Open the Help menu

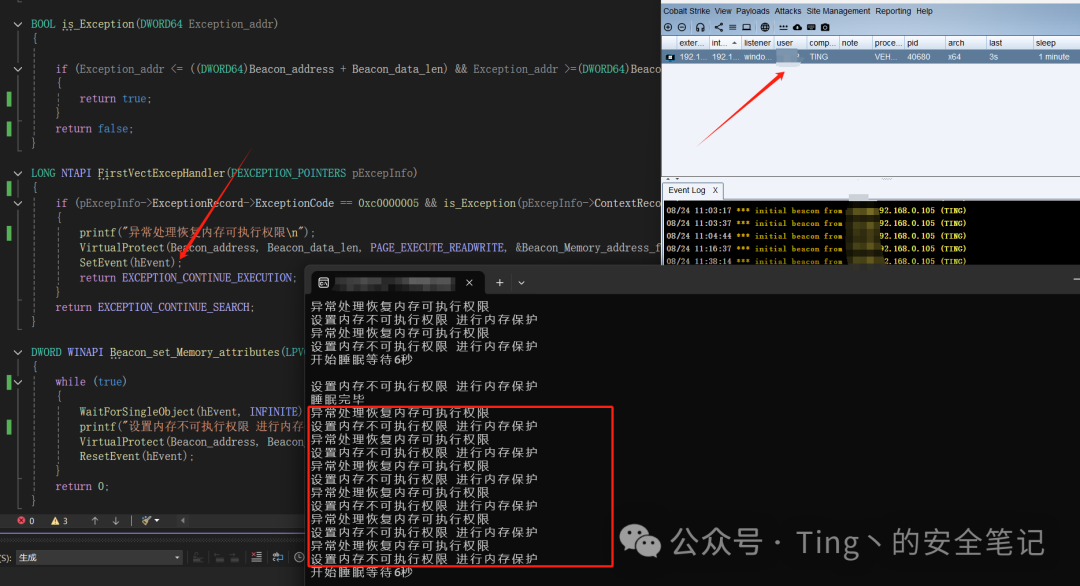924,11
